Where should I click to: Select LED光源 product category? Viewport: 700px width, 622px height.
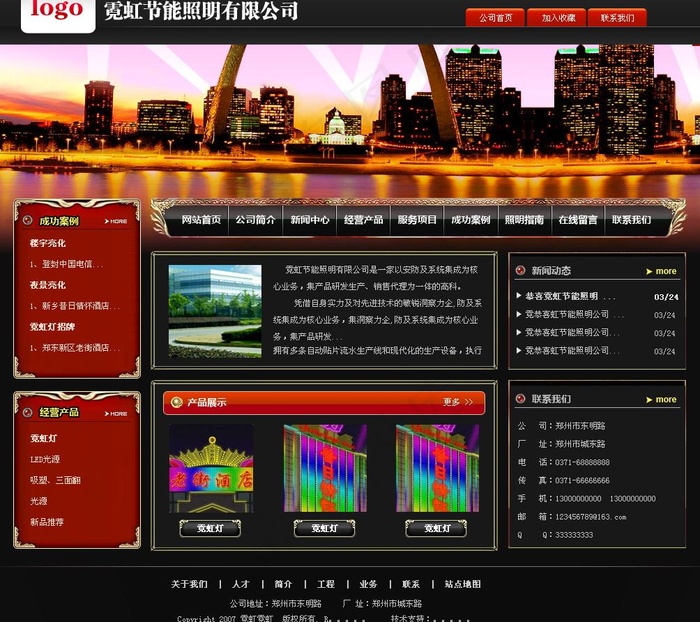coord(45,459)
